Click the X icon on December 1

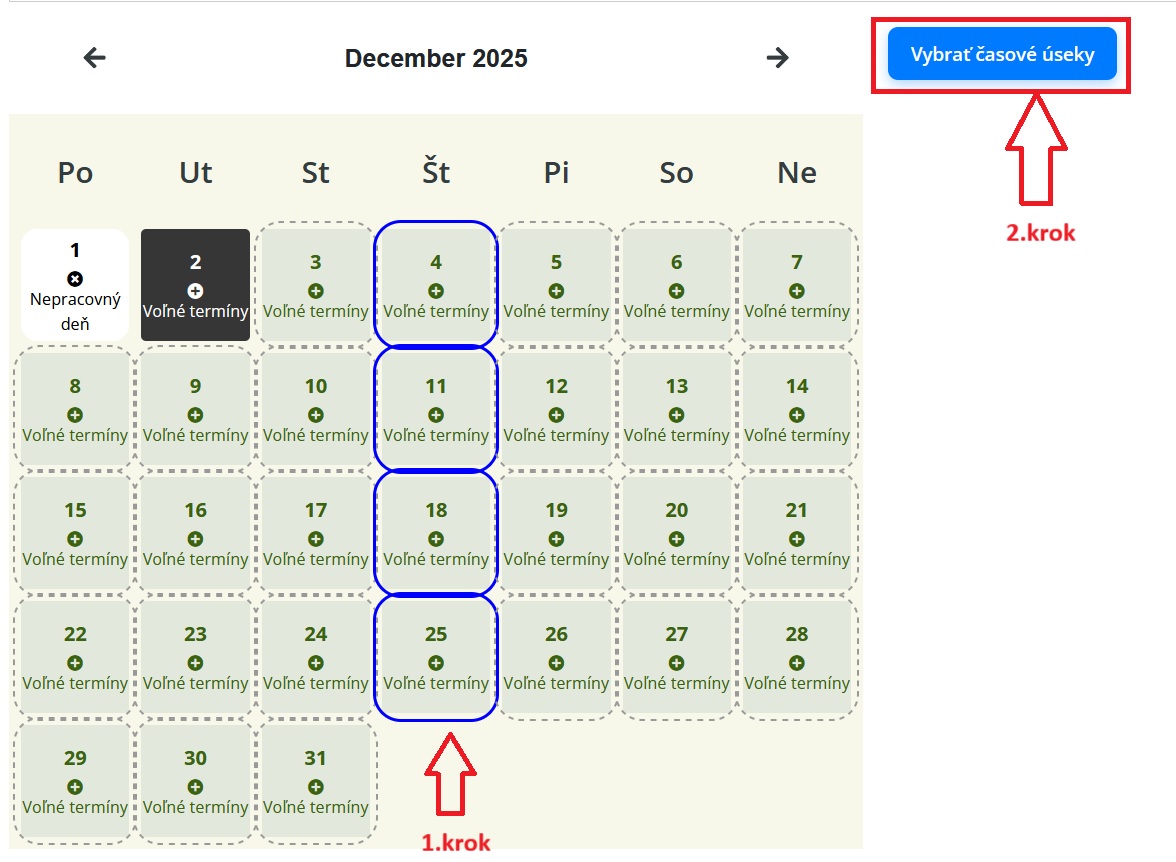point(75,279)
